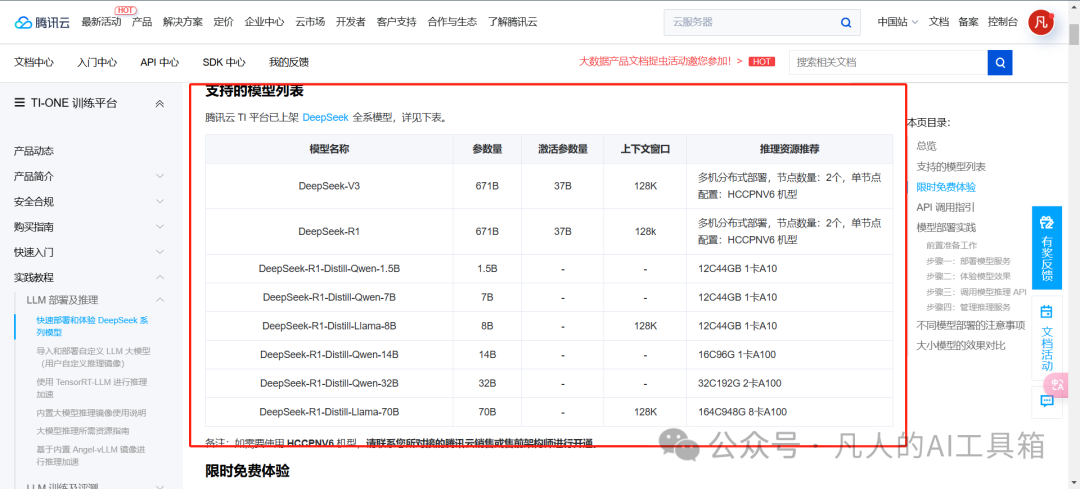Image resolution: width=1080 pixels, height=489 pixels.
Task: Jump to 模型部署实践 in page contents
Action: pyautogui.click(x=946, y=227)
